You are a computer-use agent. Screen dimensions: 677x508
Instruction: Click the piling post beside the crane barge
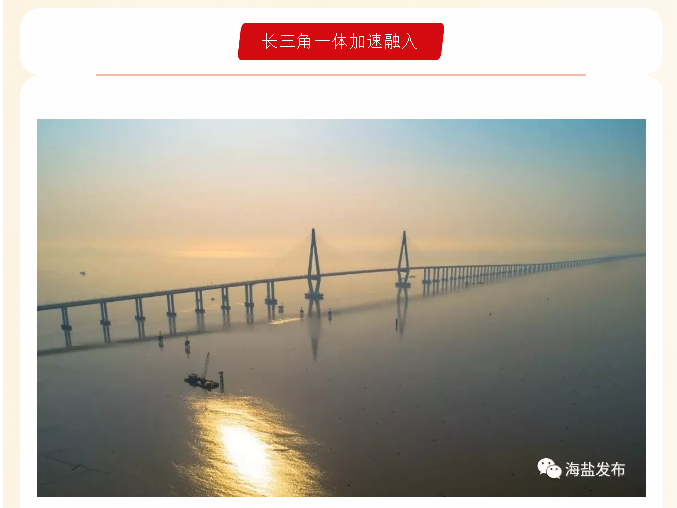pyautogui.click(x=221, y=382)
